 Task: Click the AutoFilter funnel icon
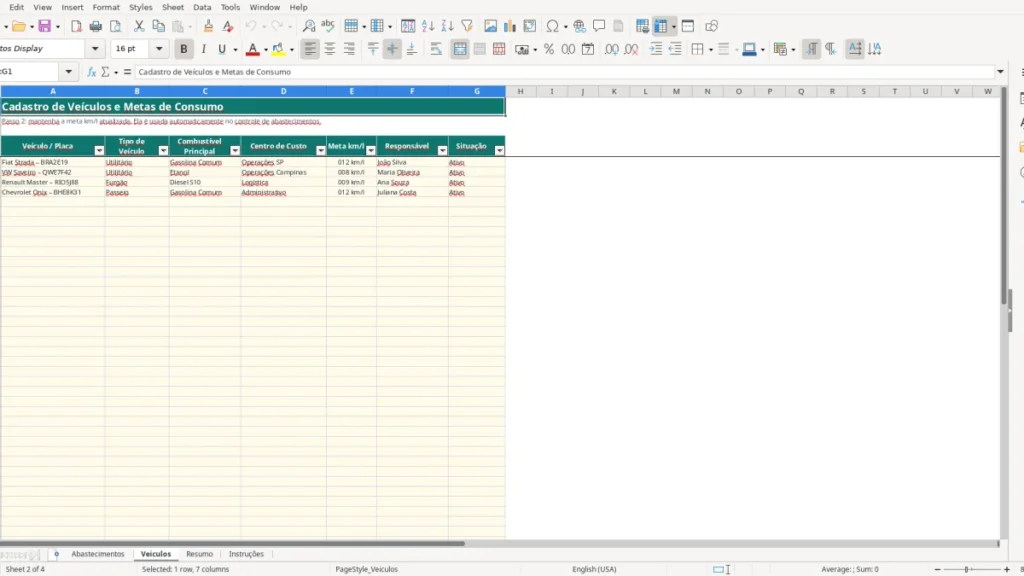tap(467, 26)
